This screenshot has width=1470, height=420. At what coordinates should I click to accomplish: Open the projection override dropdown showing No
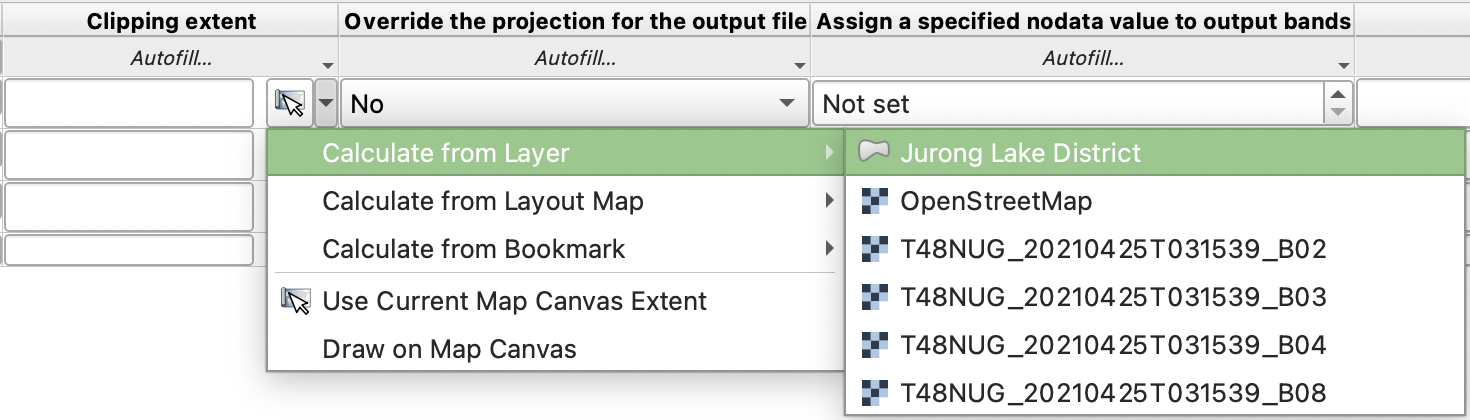click(573, 103)
